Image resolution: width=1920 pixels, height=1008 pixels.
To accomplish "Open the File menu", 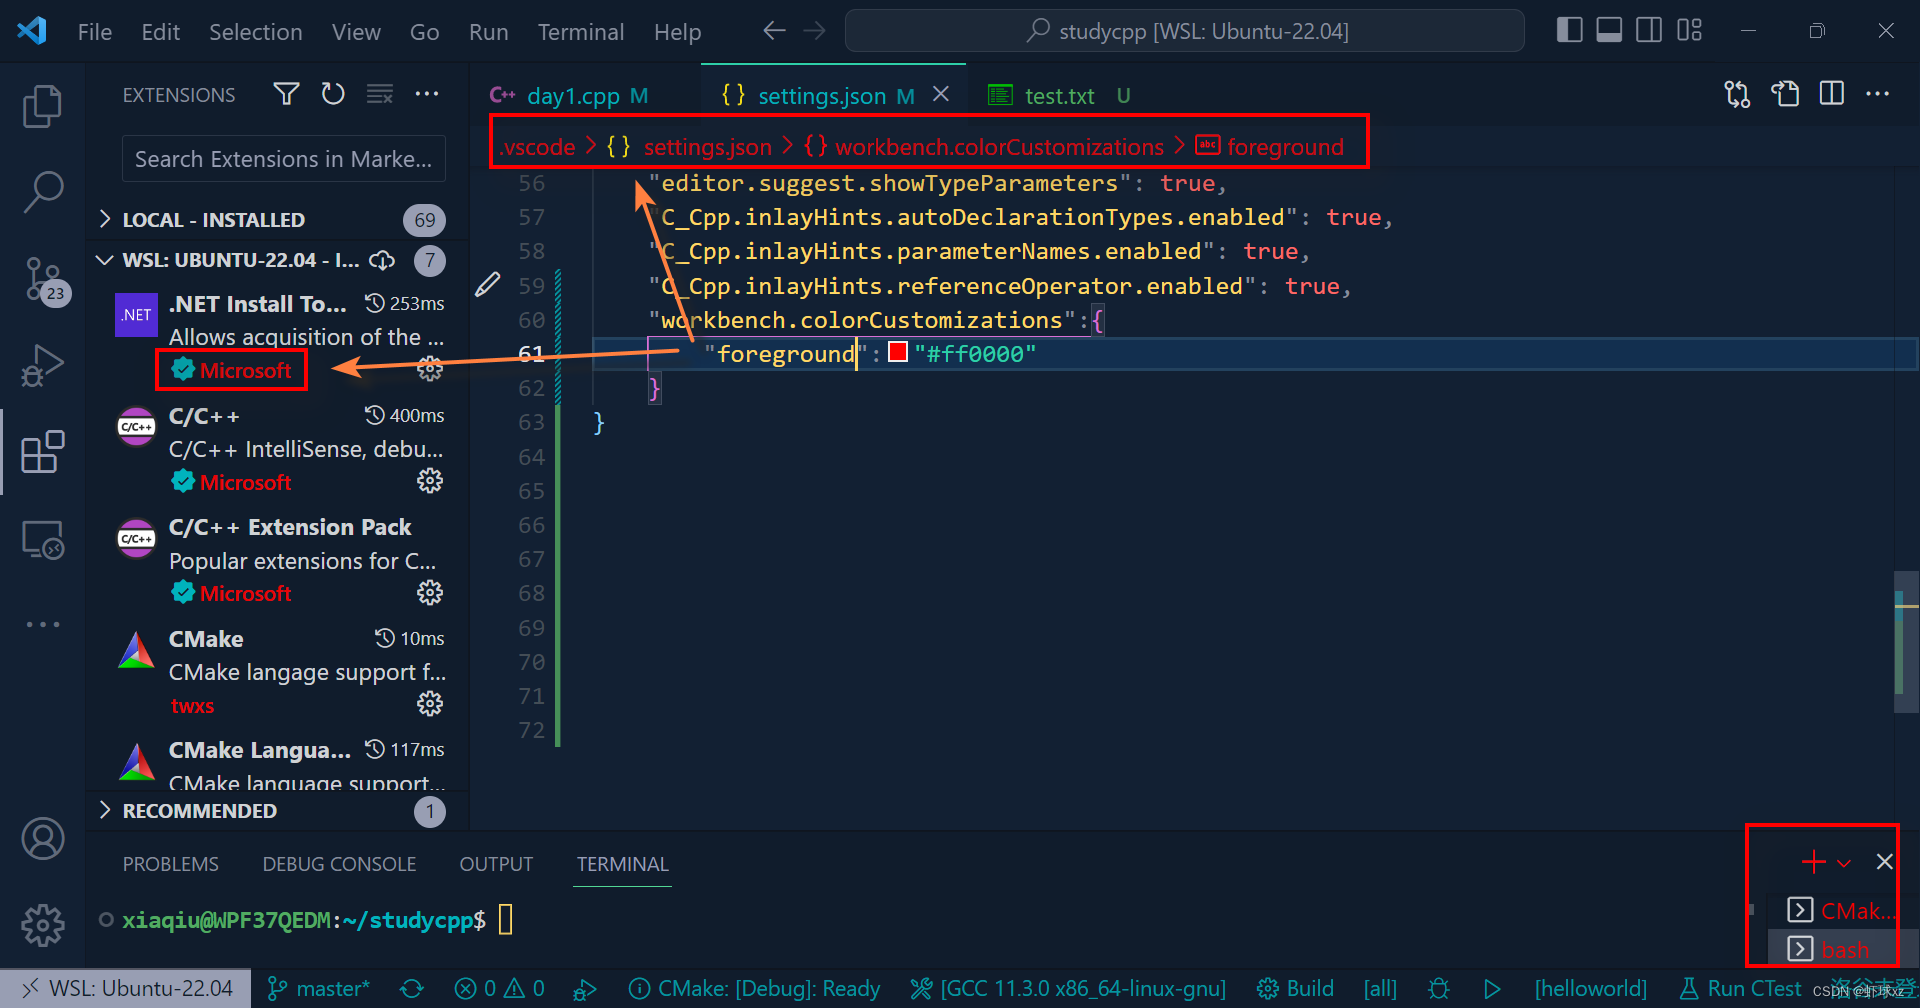I will pyautogui.click(x=95, y=32).
